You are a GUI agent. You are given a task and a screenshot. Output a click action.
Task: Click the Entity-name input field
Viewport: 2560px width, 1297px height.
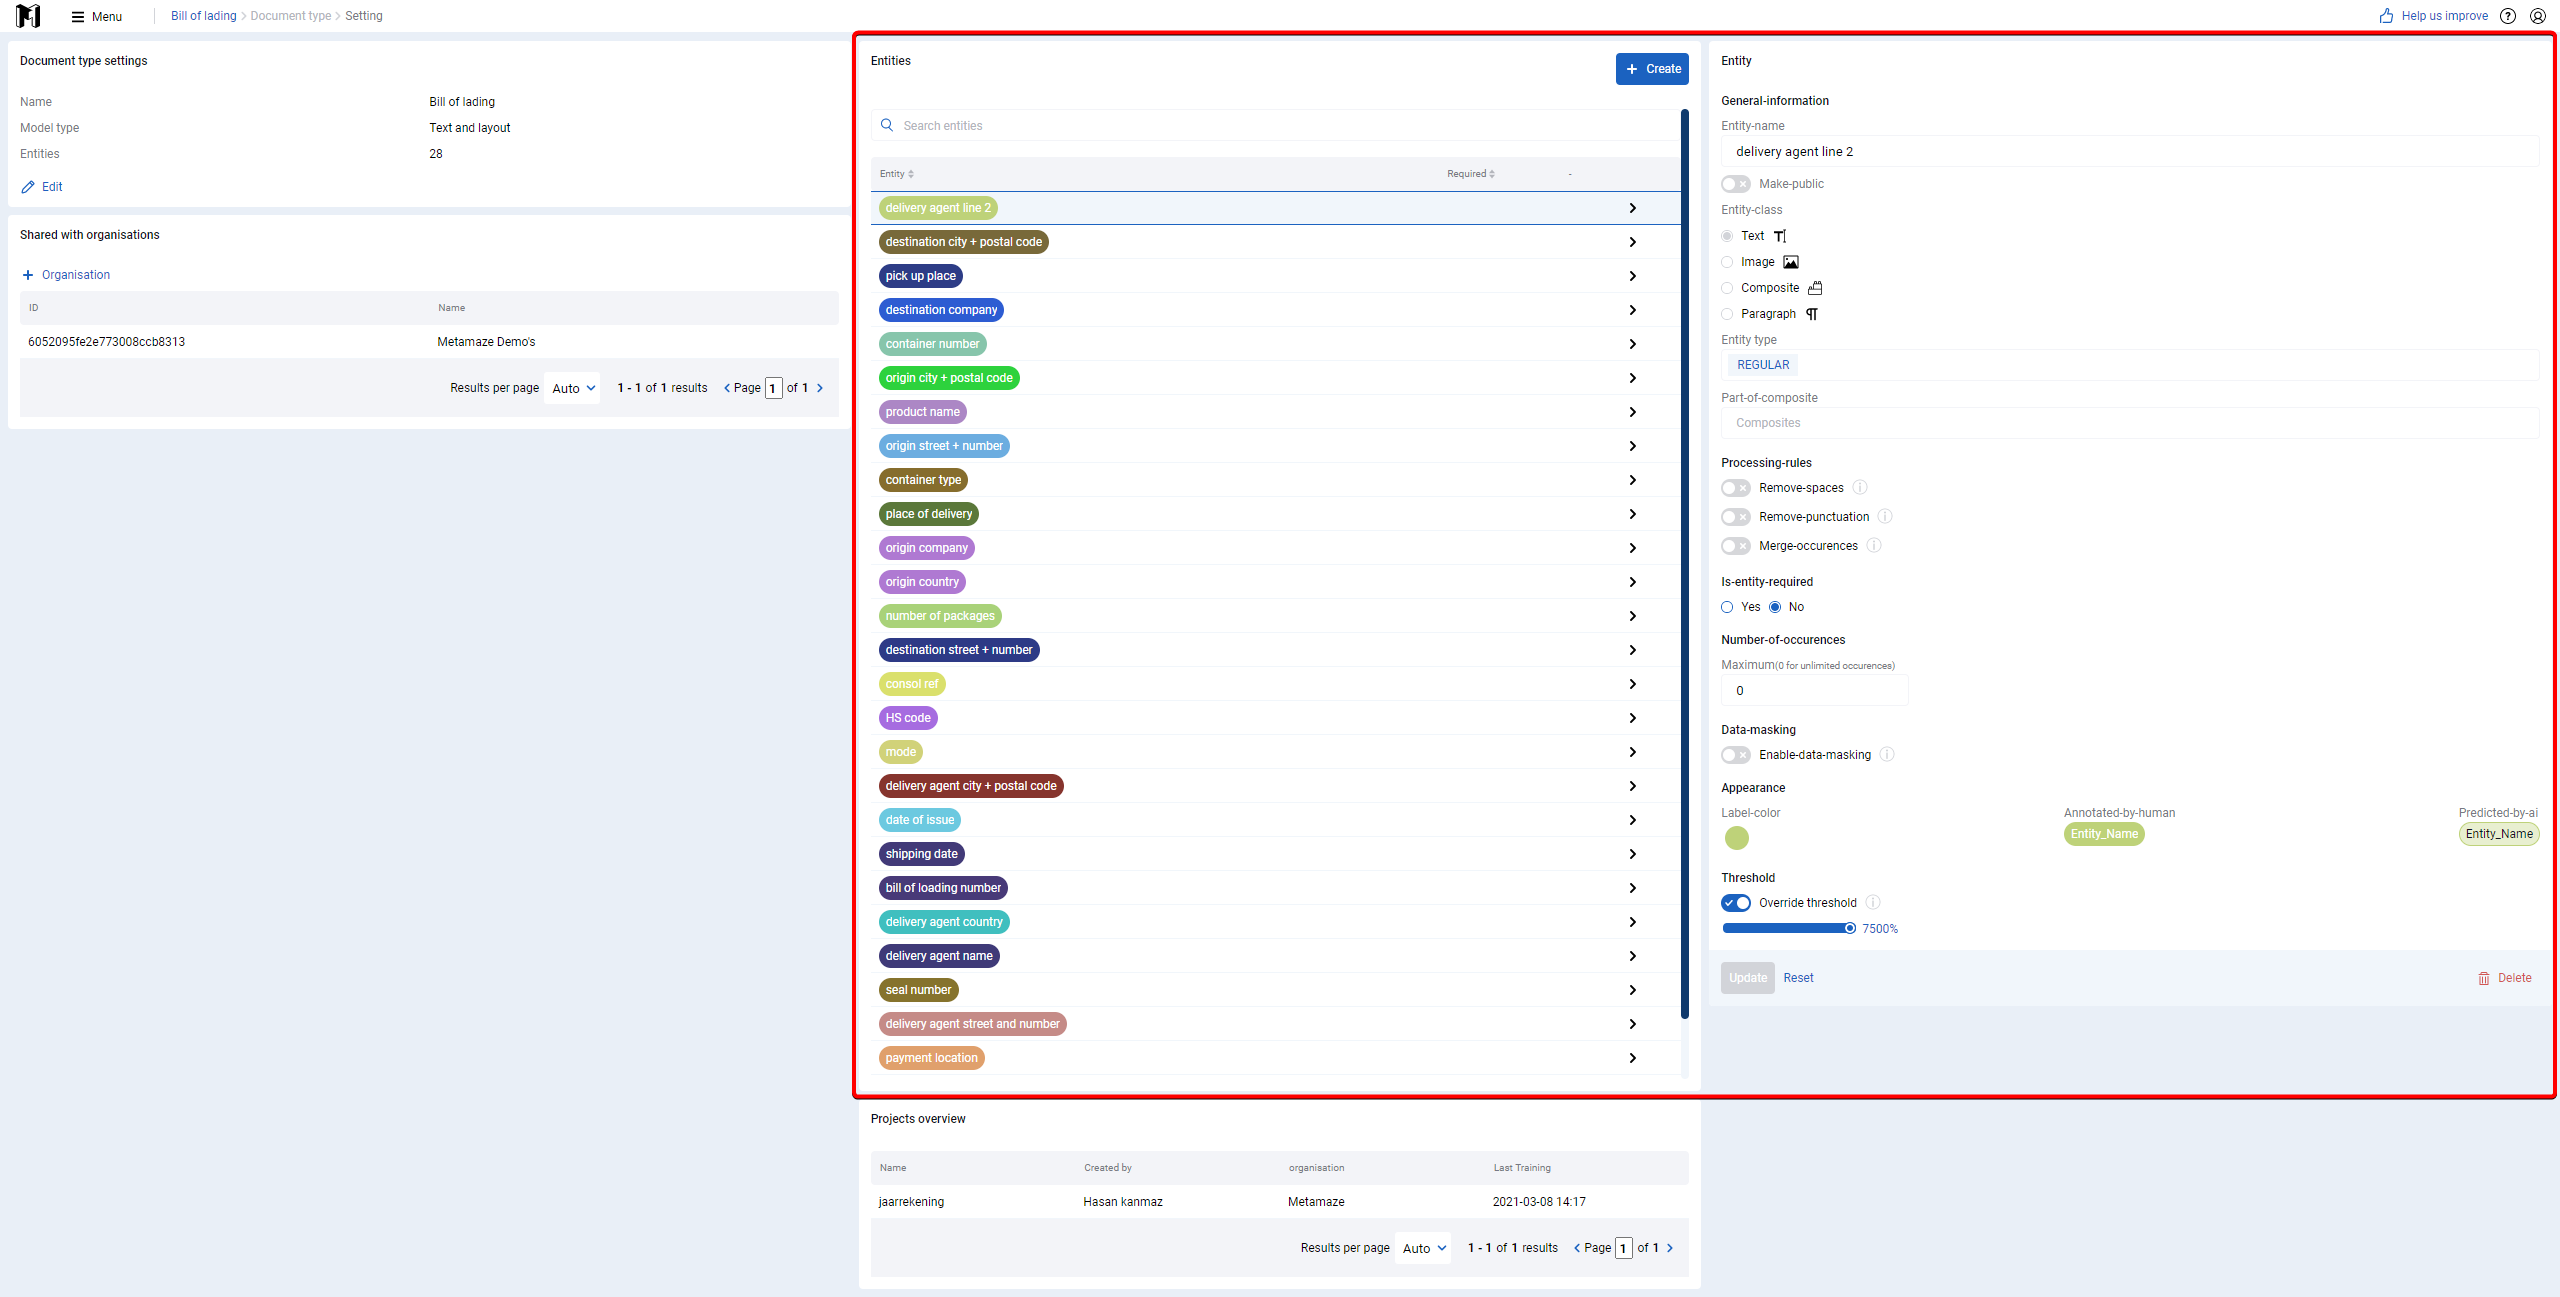pyautogui.click(x=2130, y=151)
